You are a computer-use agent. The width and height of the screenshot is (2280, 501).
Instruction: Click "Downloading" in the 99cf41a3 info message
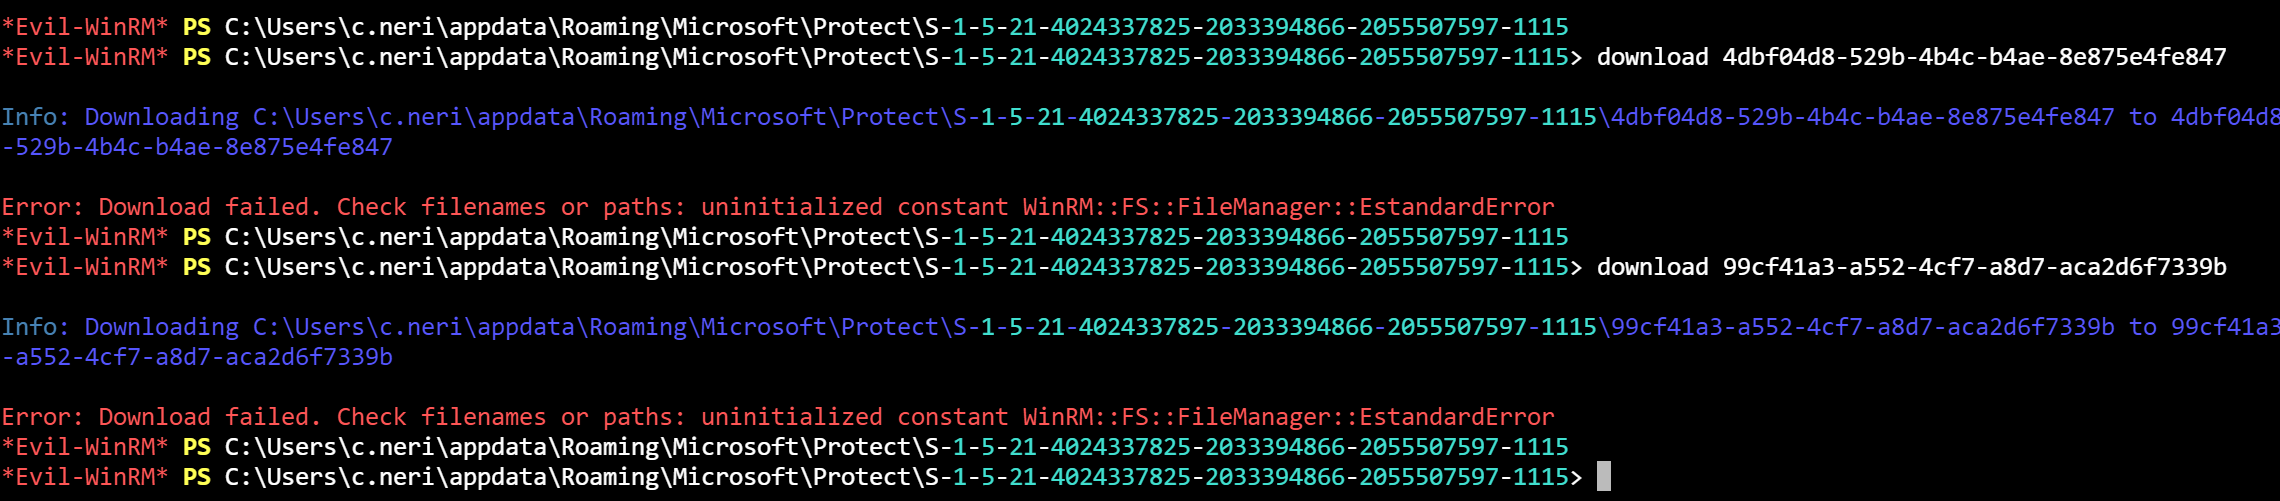(x=161, y=327)
